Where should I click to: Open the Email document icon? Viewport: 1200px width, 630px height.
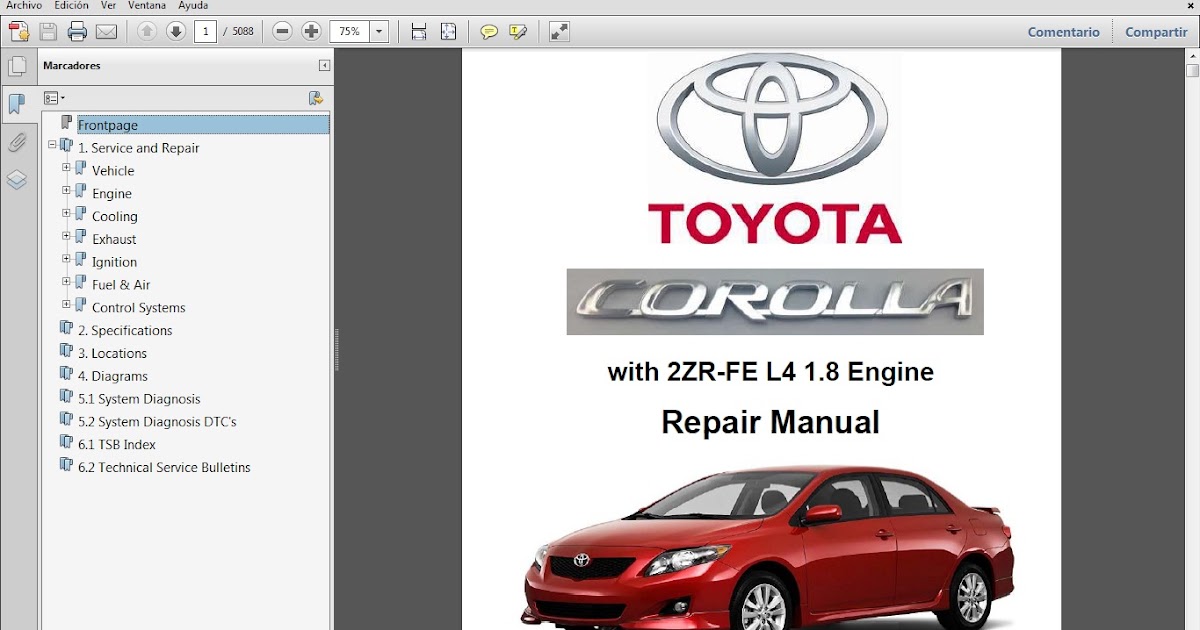tap(105, 31)
